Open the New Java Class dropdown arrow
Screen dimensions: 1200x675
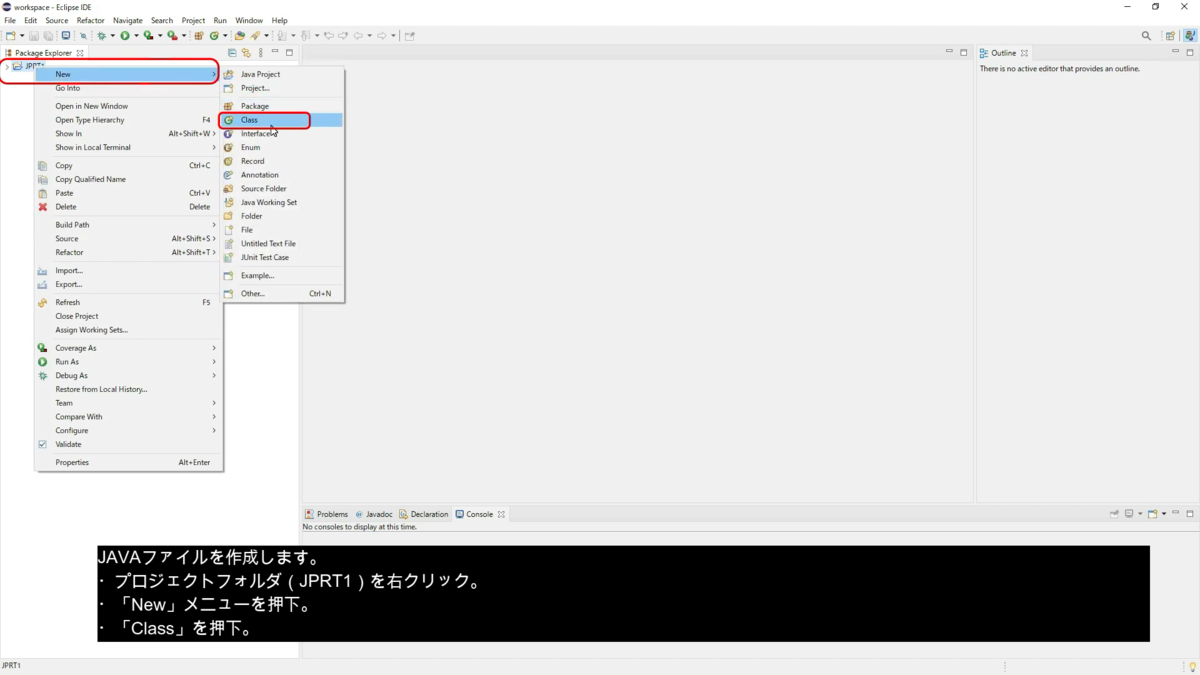coord(225,36)
